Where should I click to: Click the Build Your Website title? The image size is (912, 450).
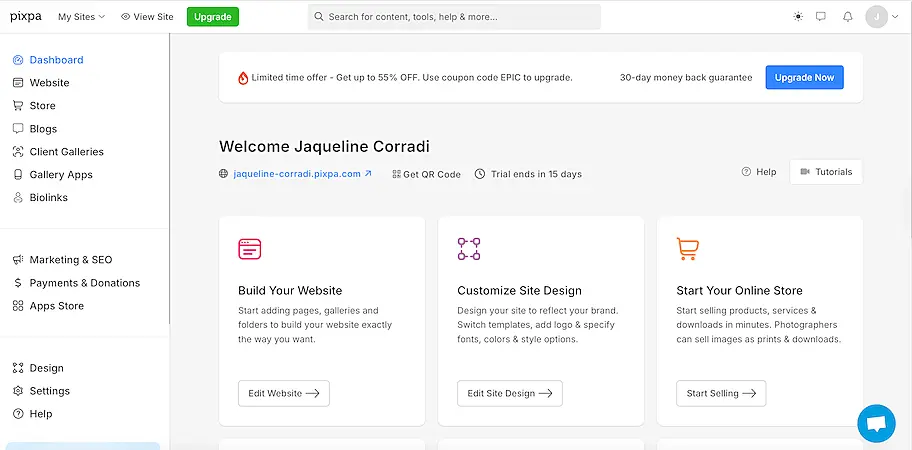pos(290,291)
